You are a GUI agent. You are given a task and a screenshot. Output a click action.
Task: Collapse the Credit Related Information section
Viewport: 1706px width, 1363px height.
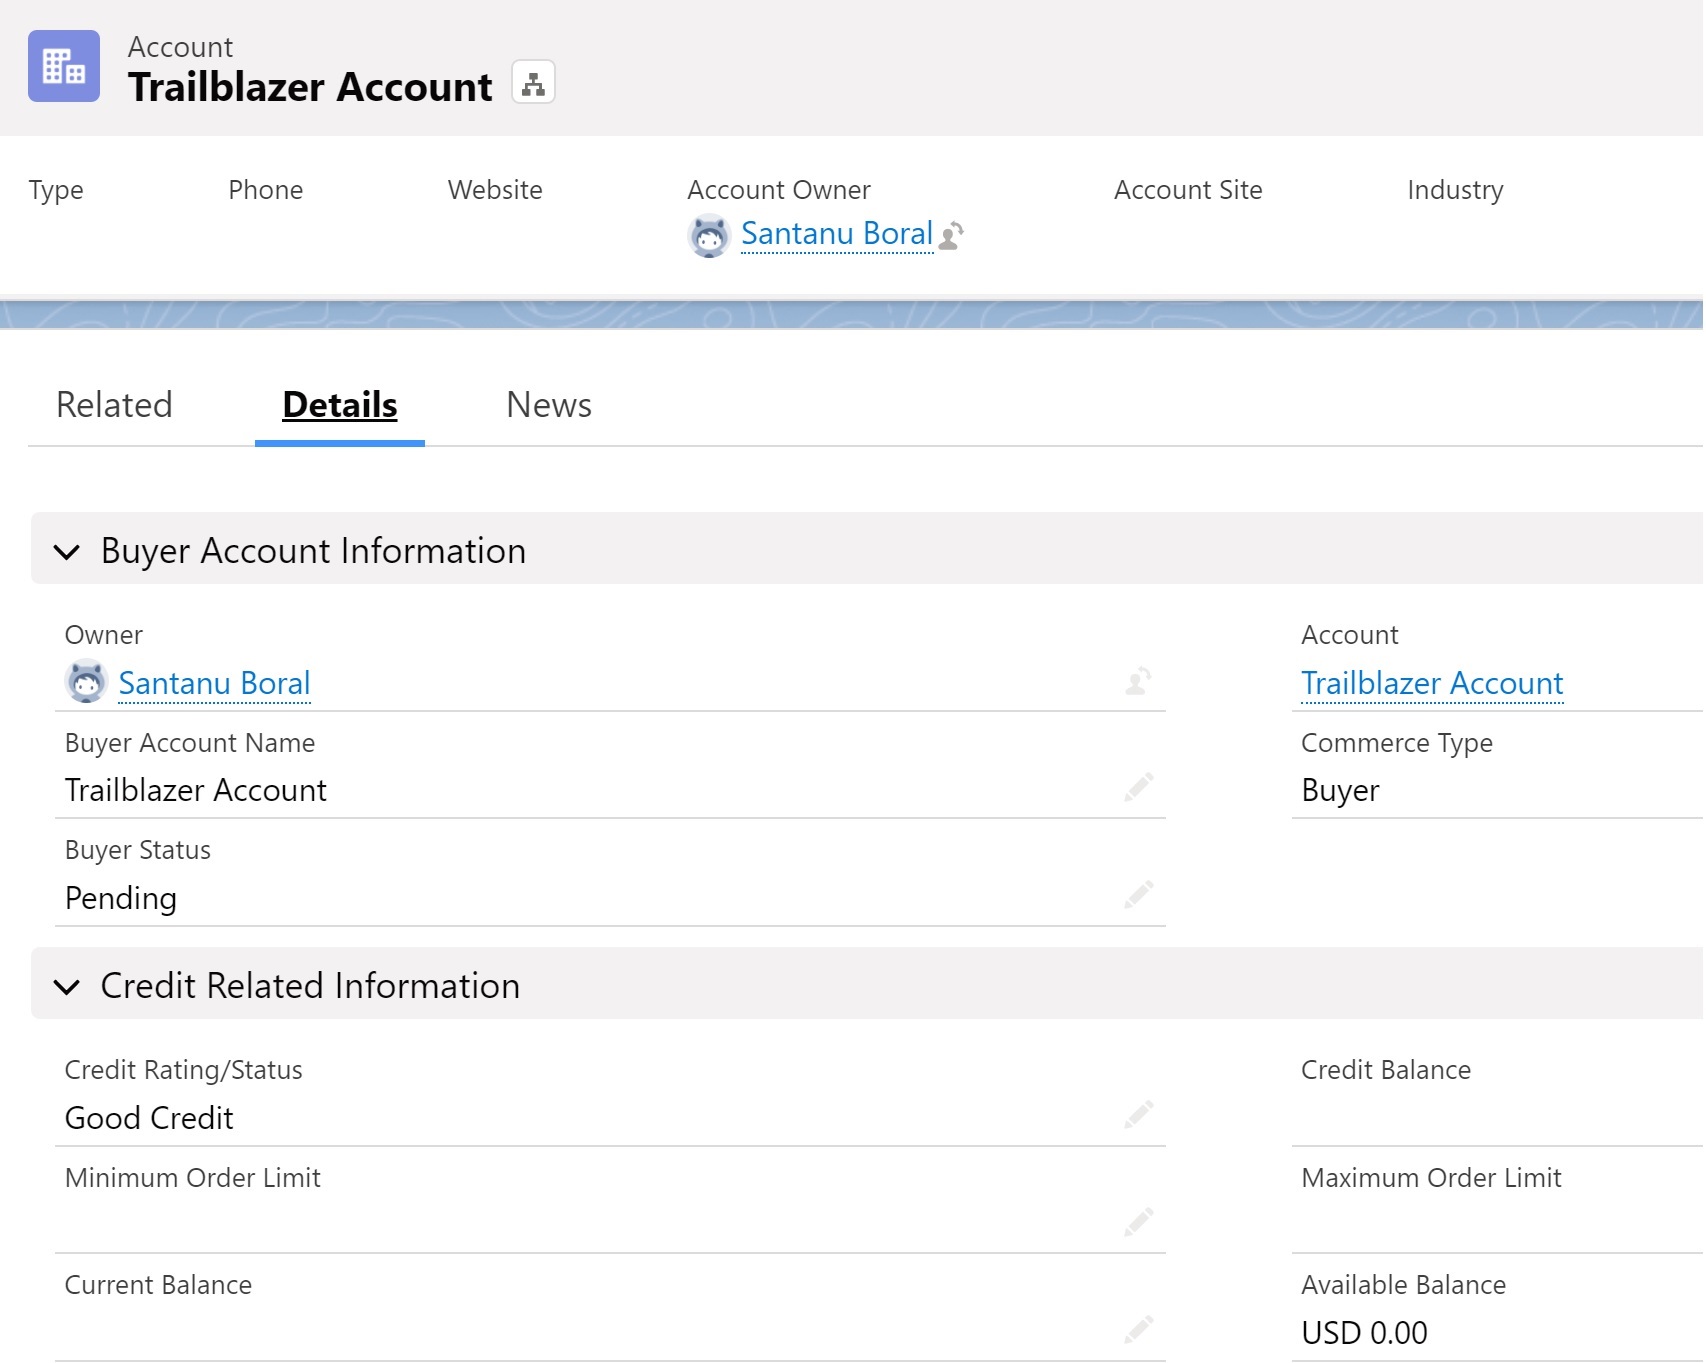(x=67, y=987)
